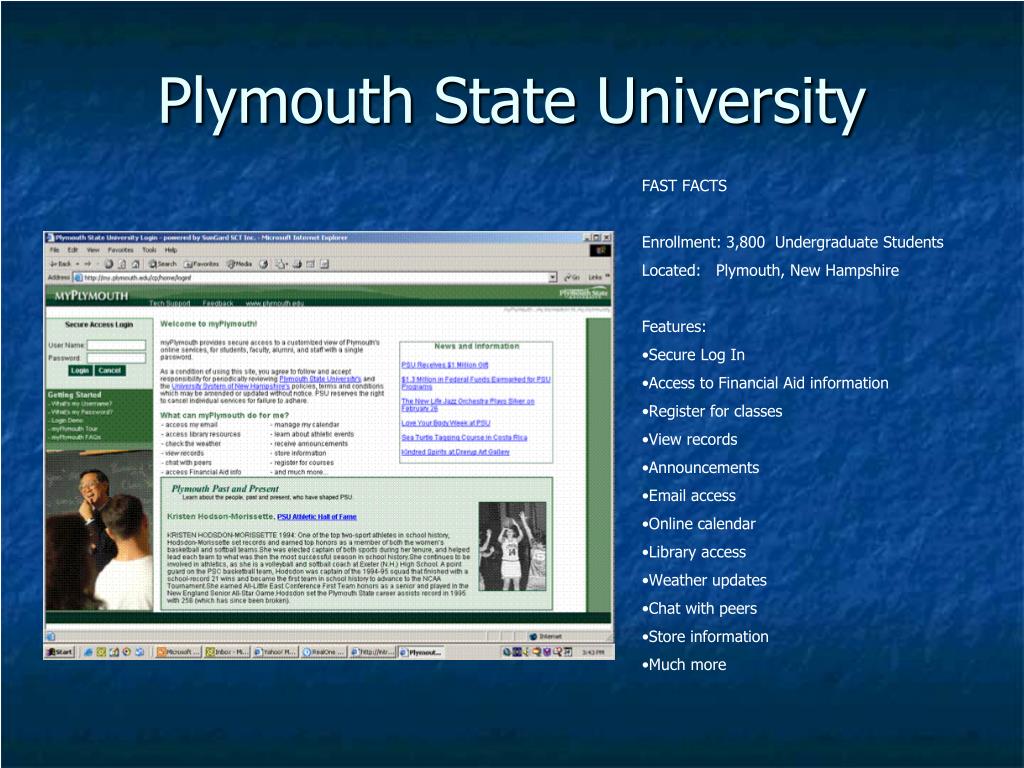1024x768 pixels.
Task: Open the Feedback link in header
Action: (218, 303)
